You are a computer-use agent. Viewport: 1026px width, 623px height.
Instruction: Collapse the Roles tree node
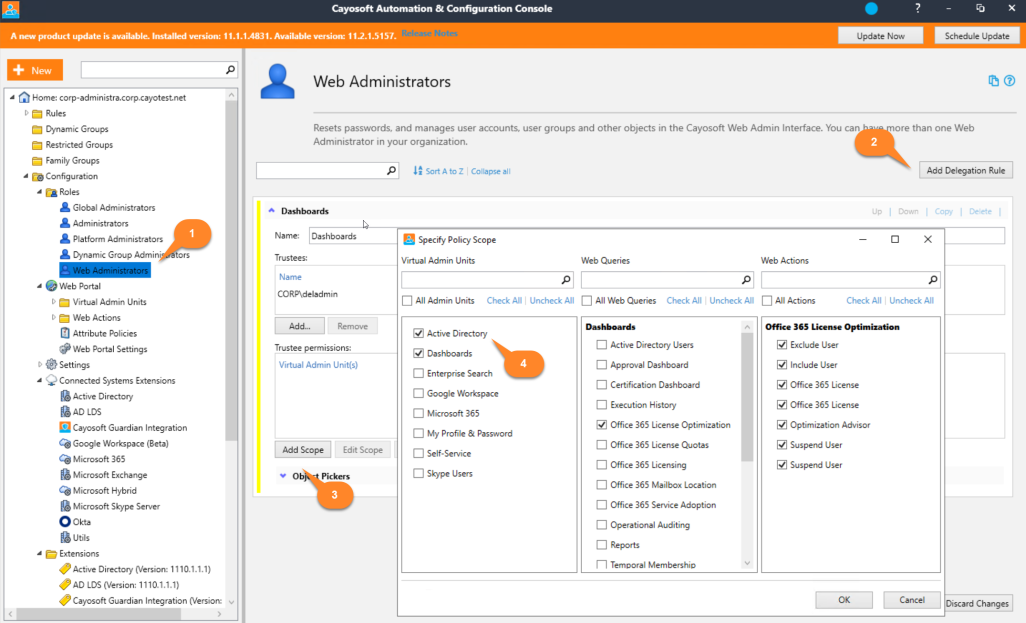pyautogui.click(x=39, y=192)
